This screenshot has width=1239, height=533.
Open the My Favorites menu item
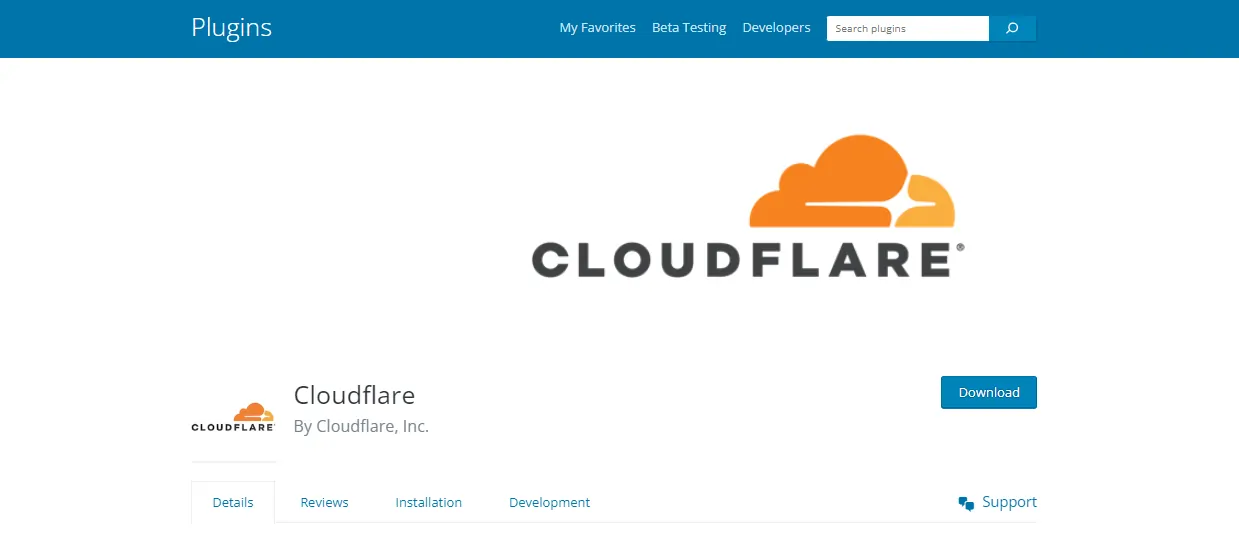coord(597,28)
